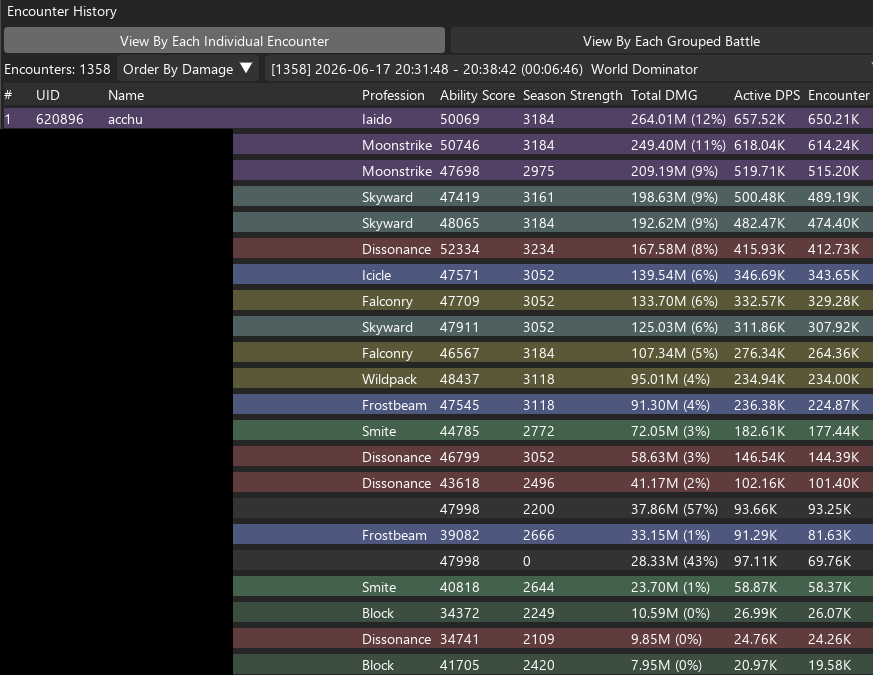Viewport: 873px width, 675px height.
Task: Open the encounter selector World Dominator dropdown
Action: click(x=568, y=69)
